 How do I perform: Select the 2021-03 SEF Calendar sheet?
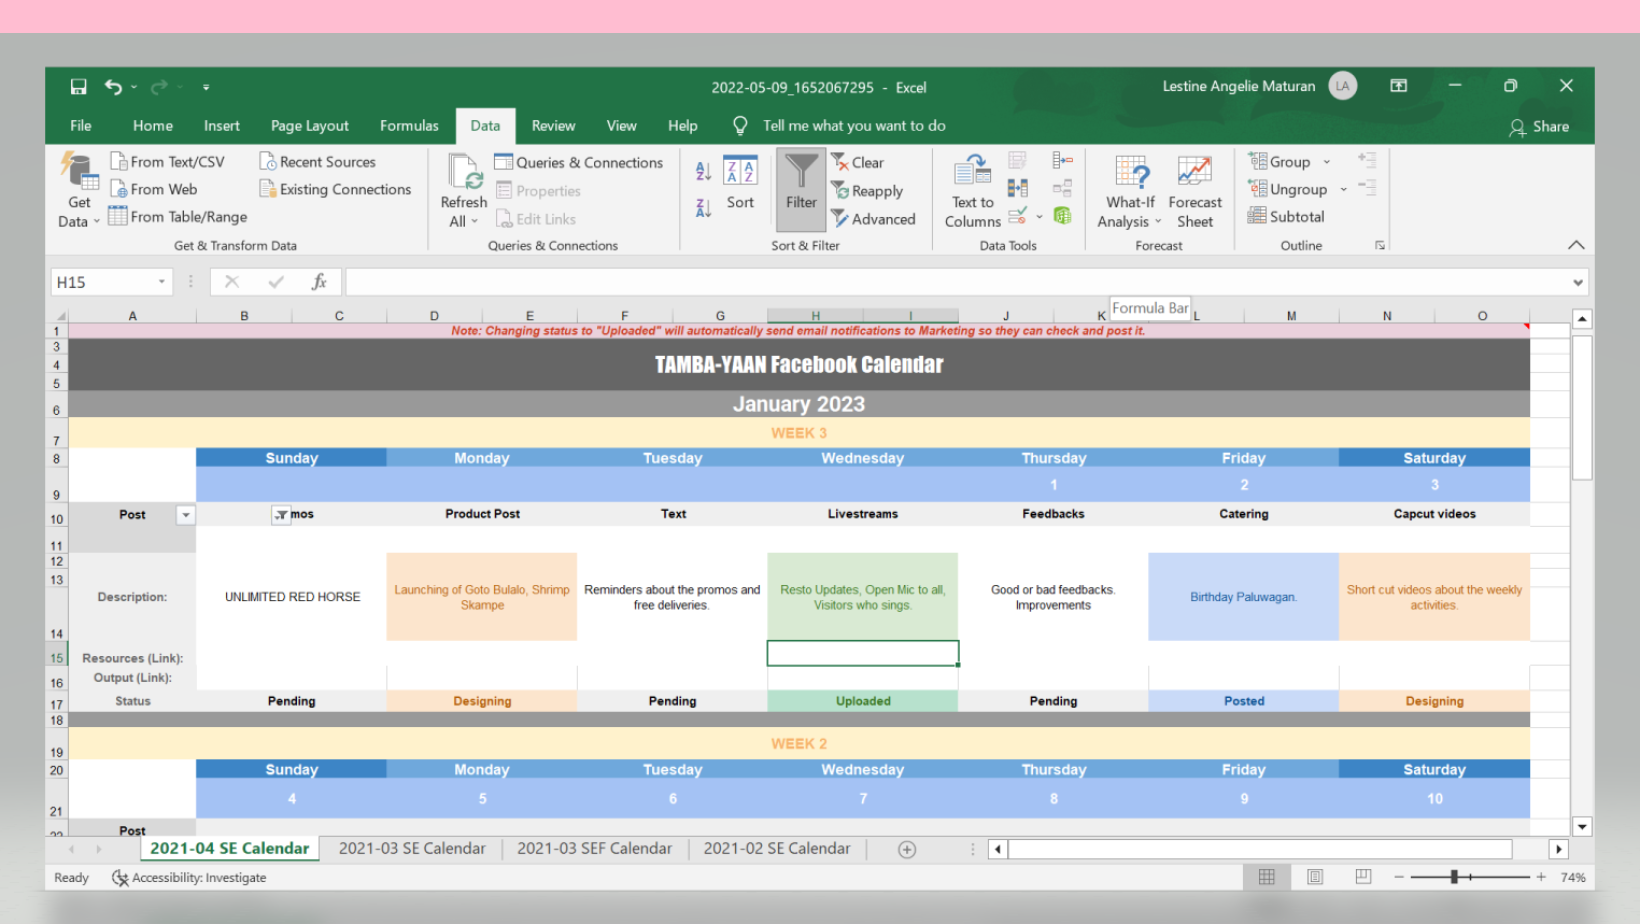pyautogui.click(x=594, y=848)
